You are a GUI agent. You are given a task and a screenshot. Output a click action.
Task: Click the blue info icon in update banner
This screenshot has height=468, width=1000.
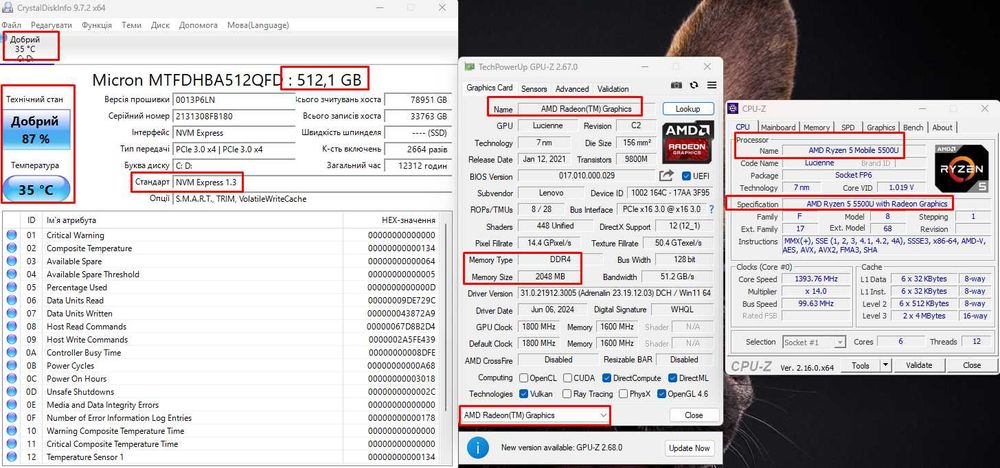tap(478, 448)
